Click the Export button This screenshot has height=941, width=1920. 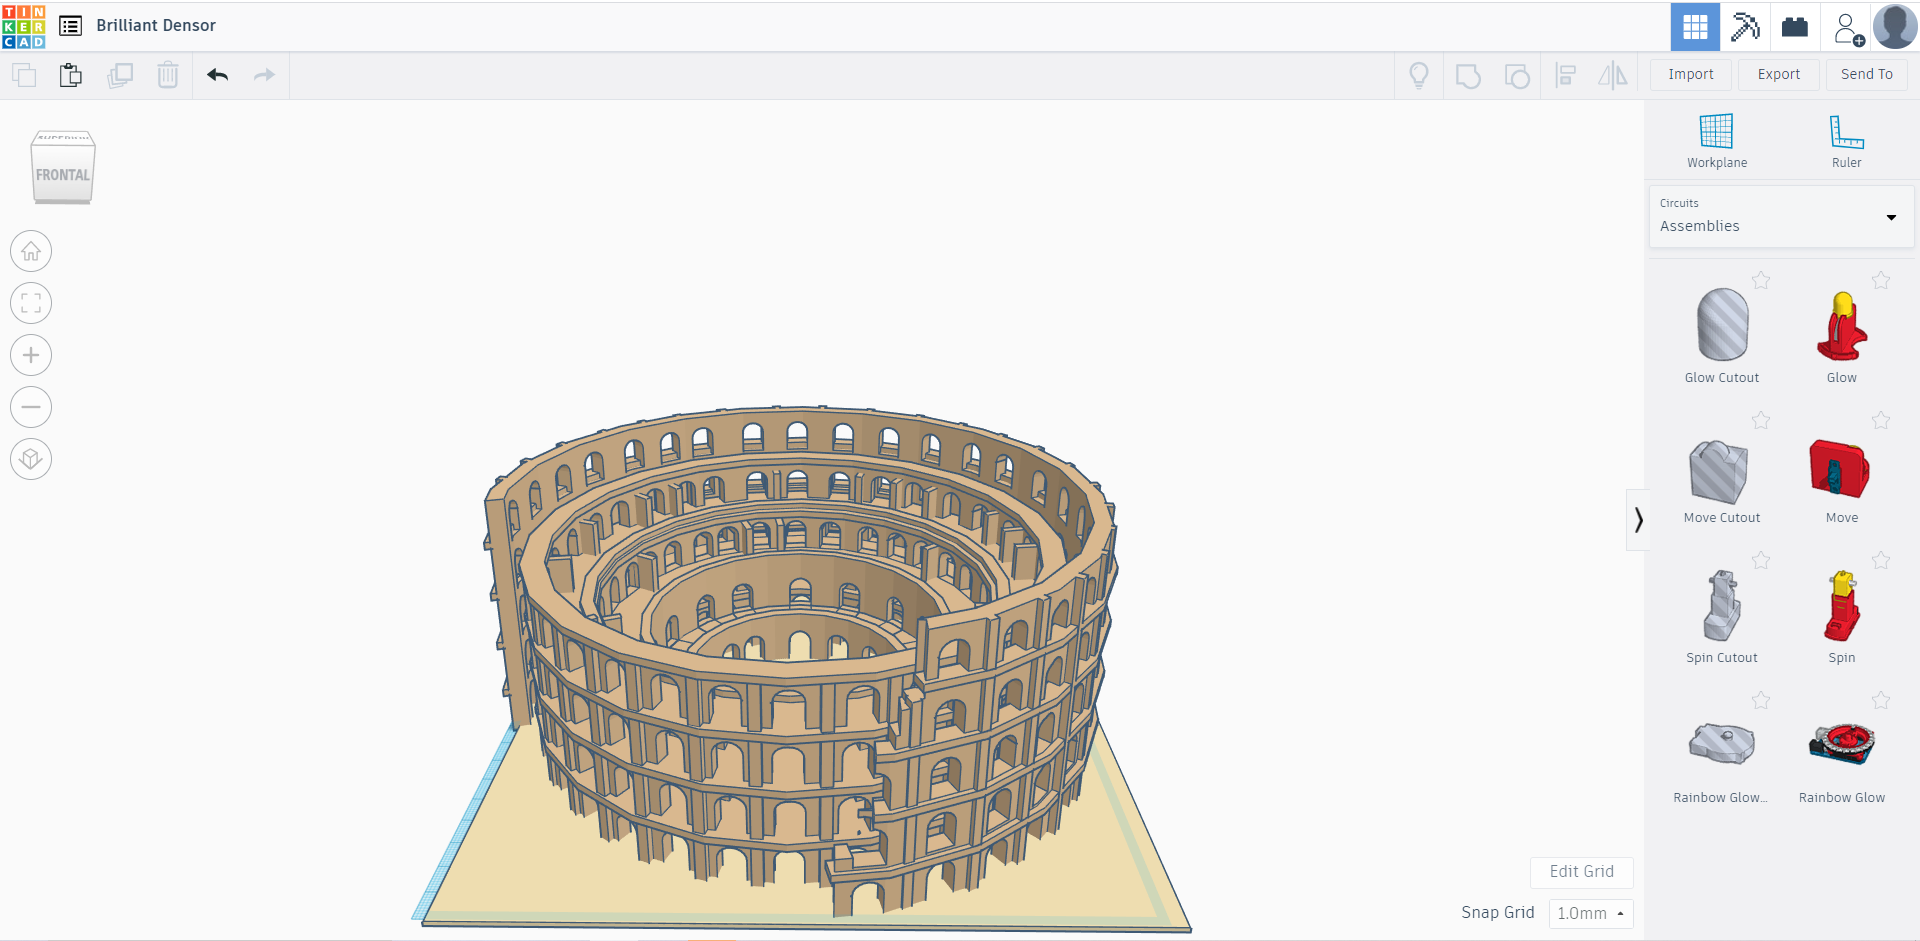1779,75
